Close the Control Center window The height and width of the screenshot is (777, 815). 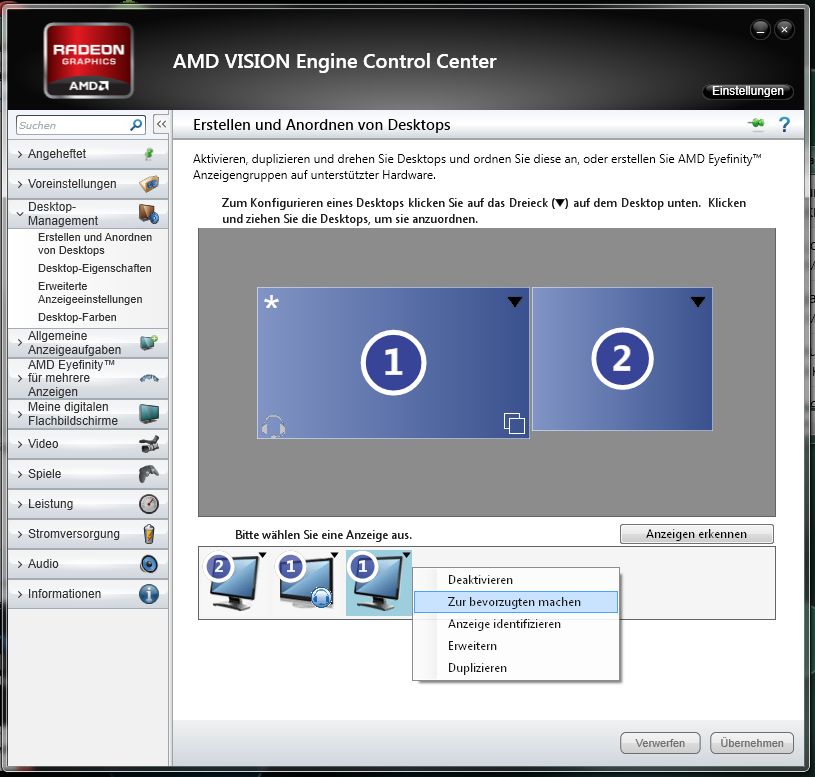point(784,30)
